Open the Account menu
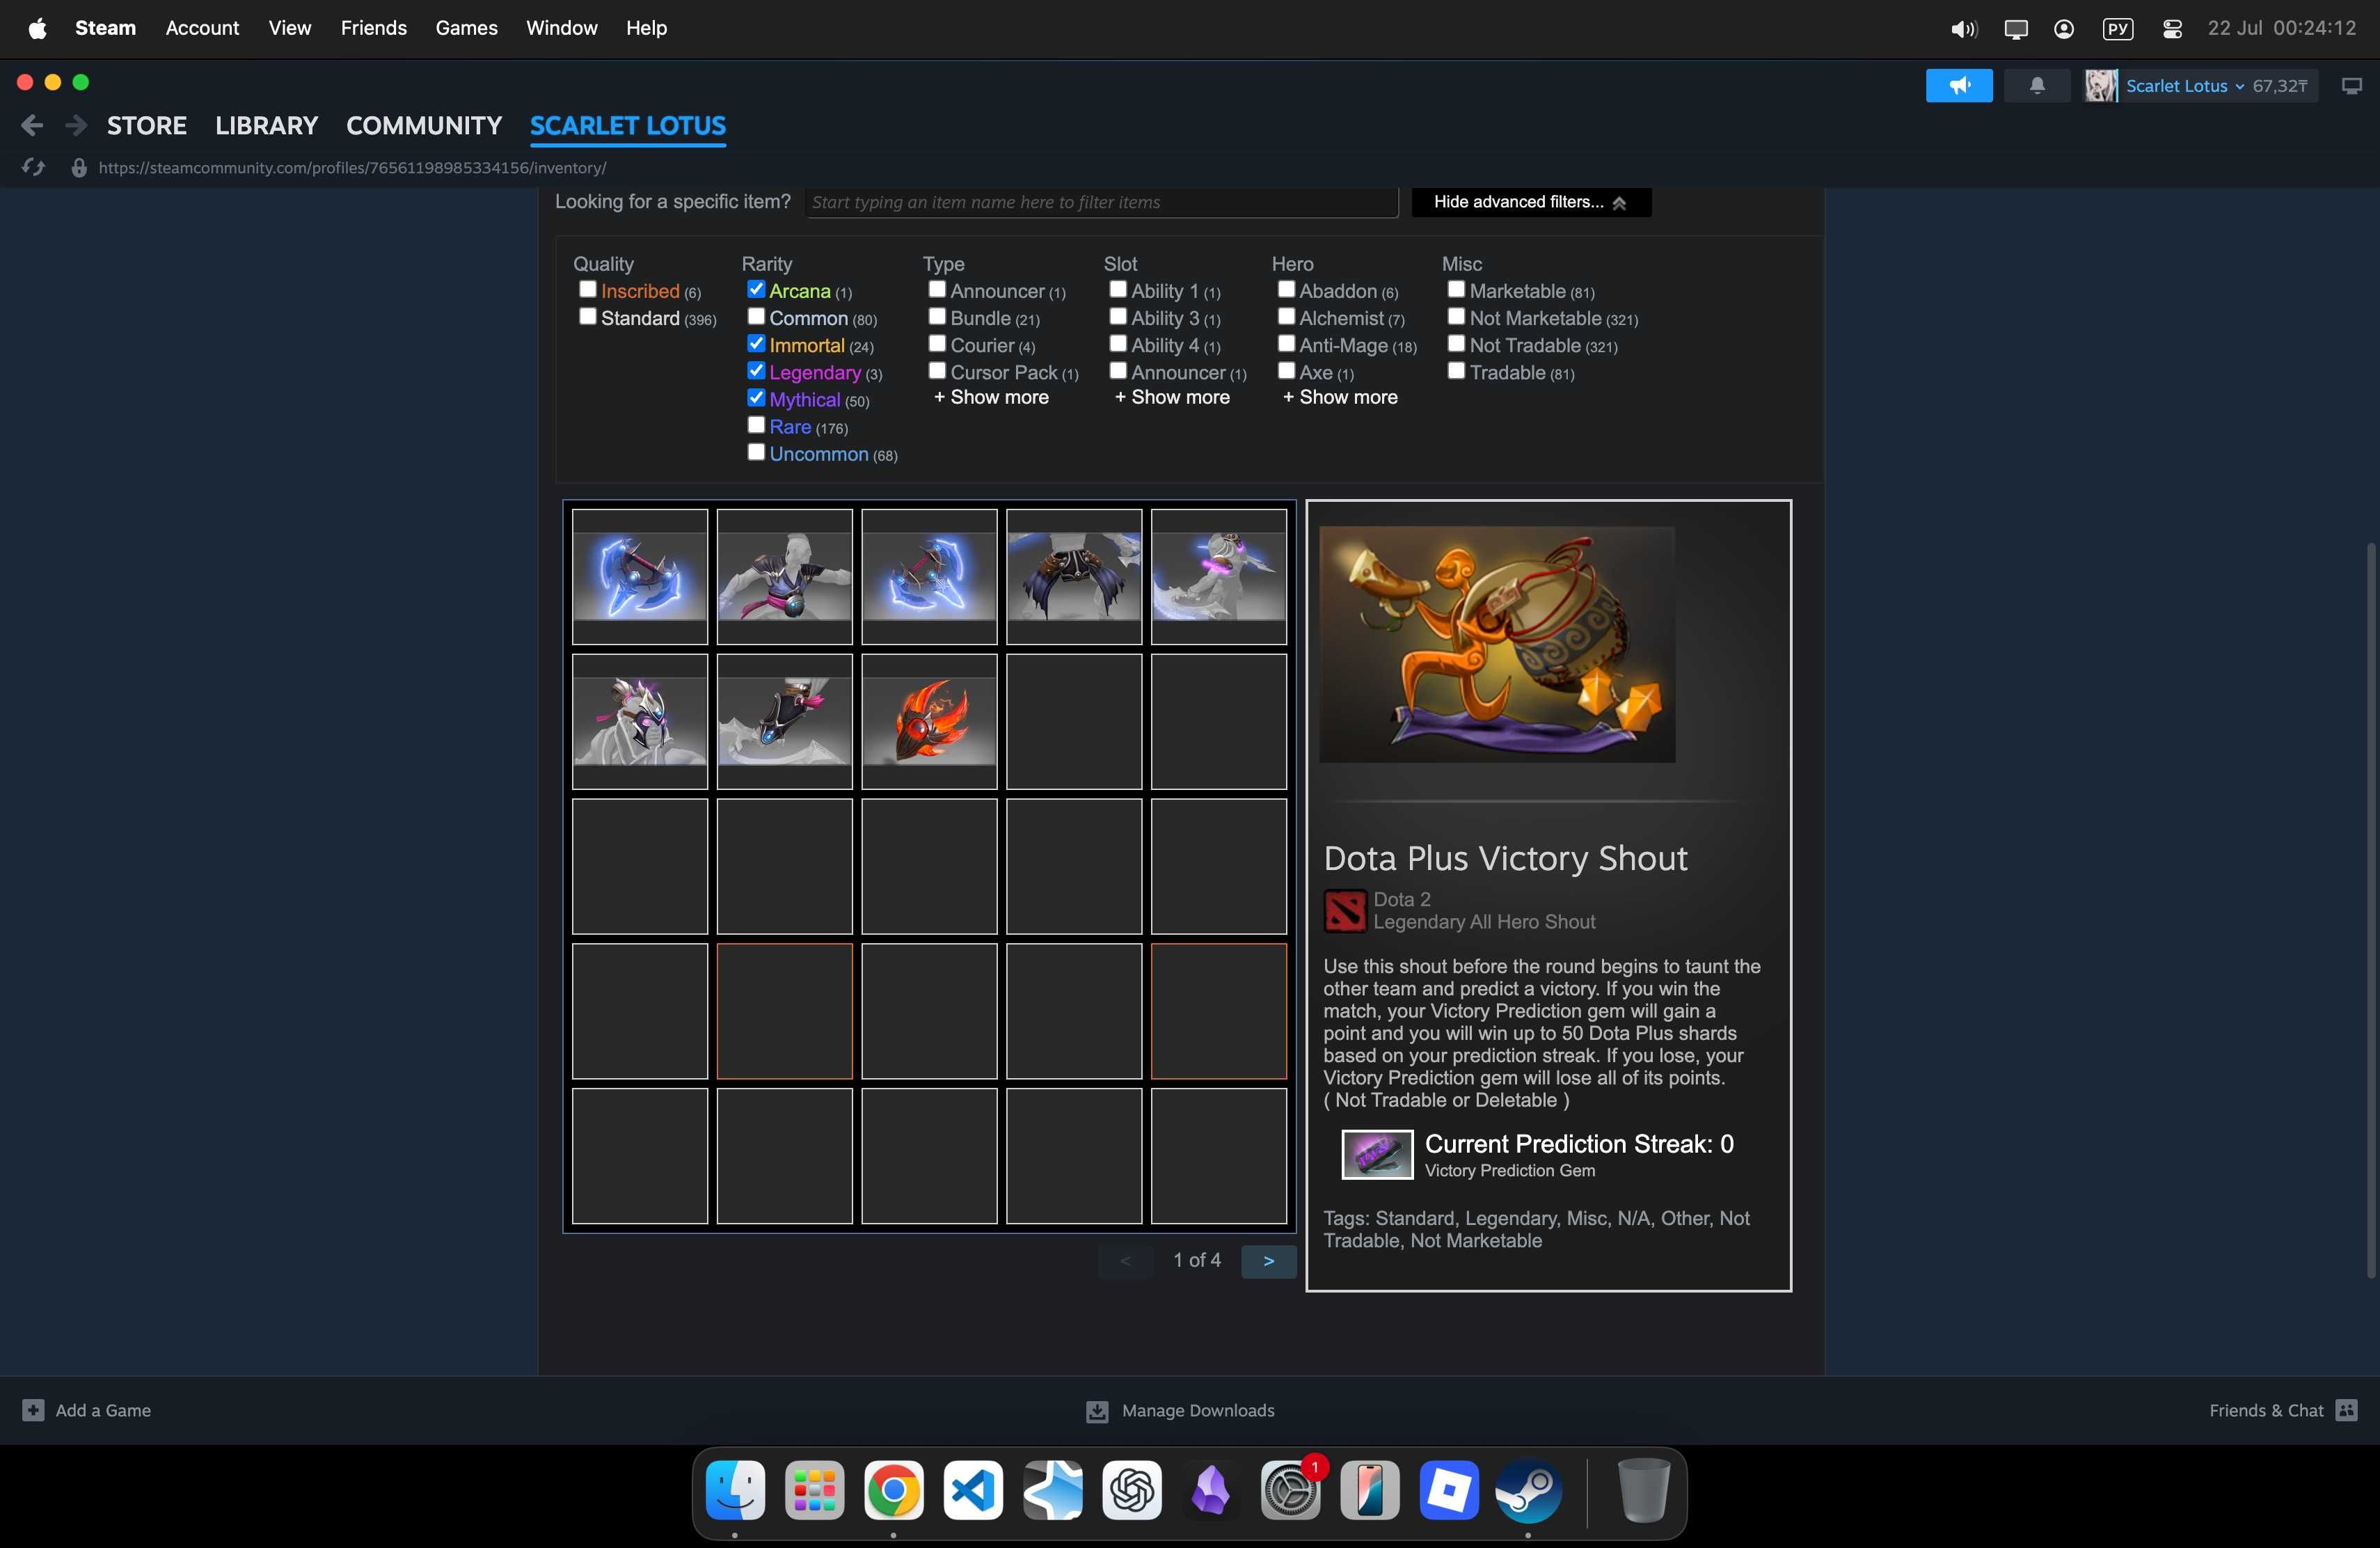The width and height of the screenshot is (2380, 1548). click(202, 28)
